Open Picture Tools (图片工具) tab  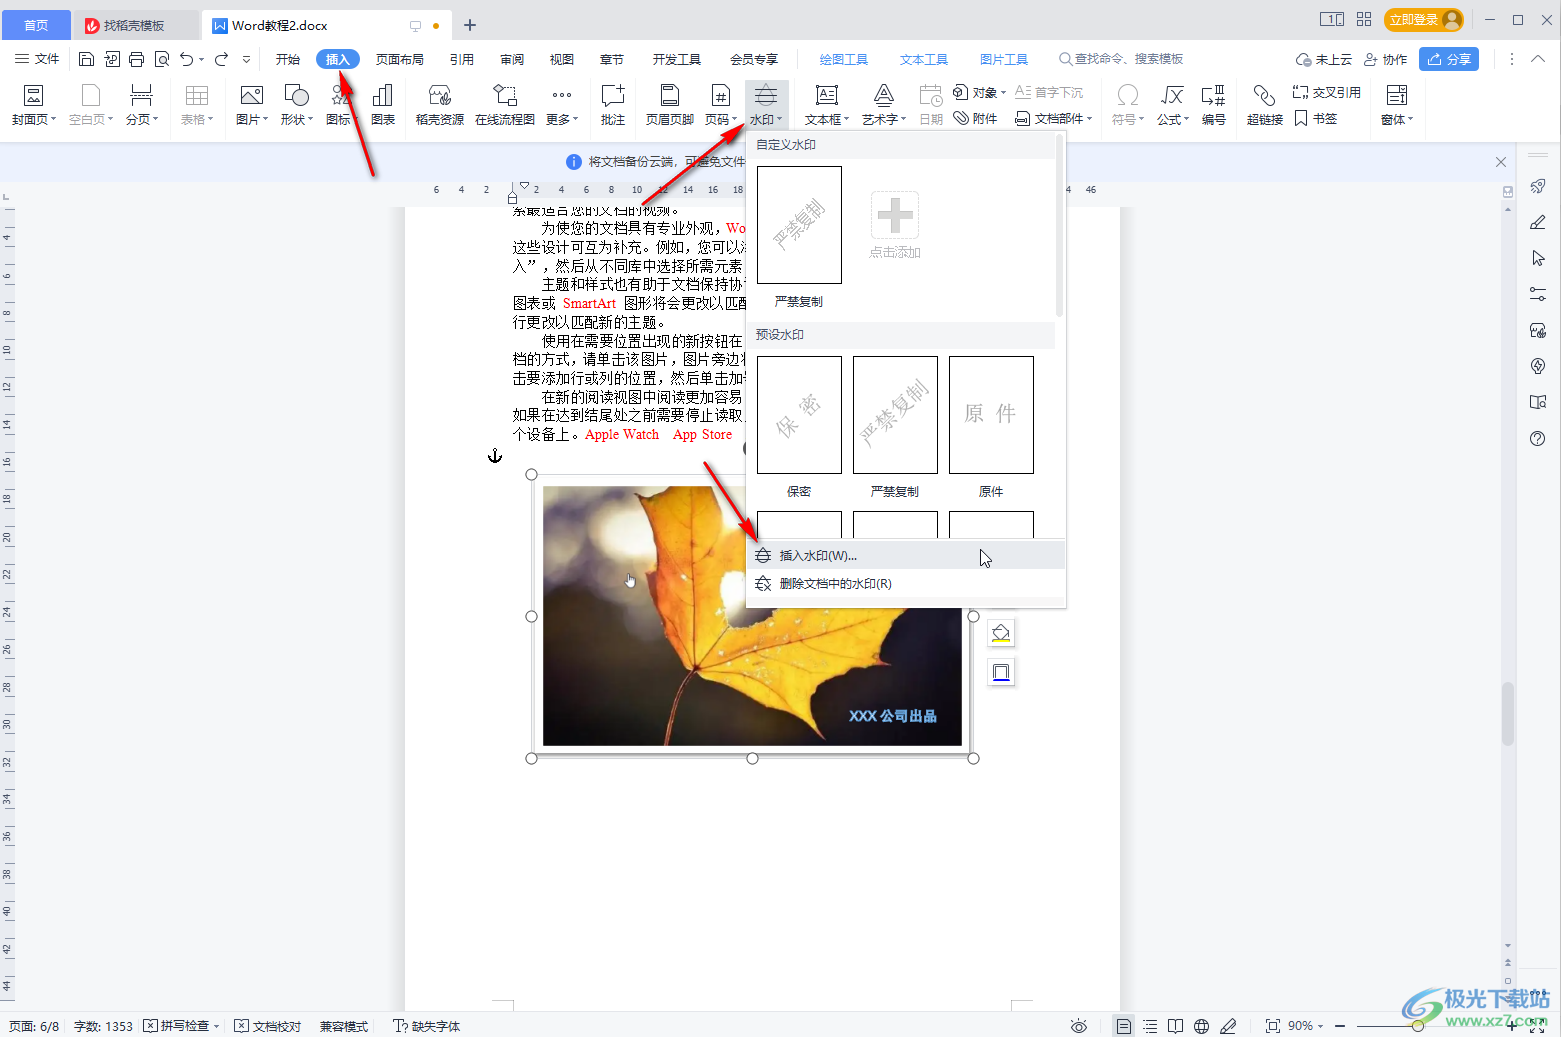tap(1004, 59)
